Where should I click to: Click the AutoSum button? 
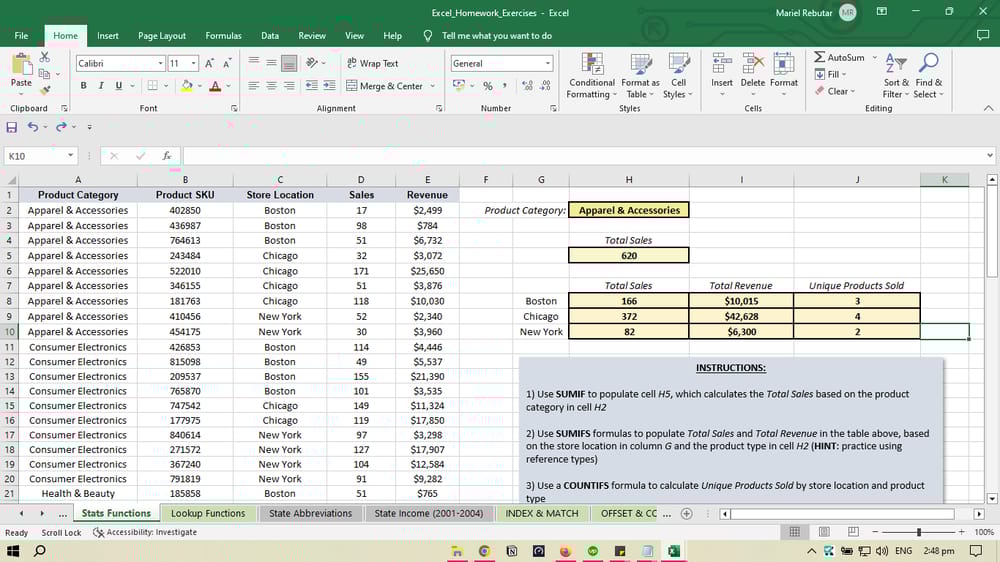click(839, 57)
